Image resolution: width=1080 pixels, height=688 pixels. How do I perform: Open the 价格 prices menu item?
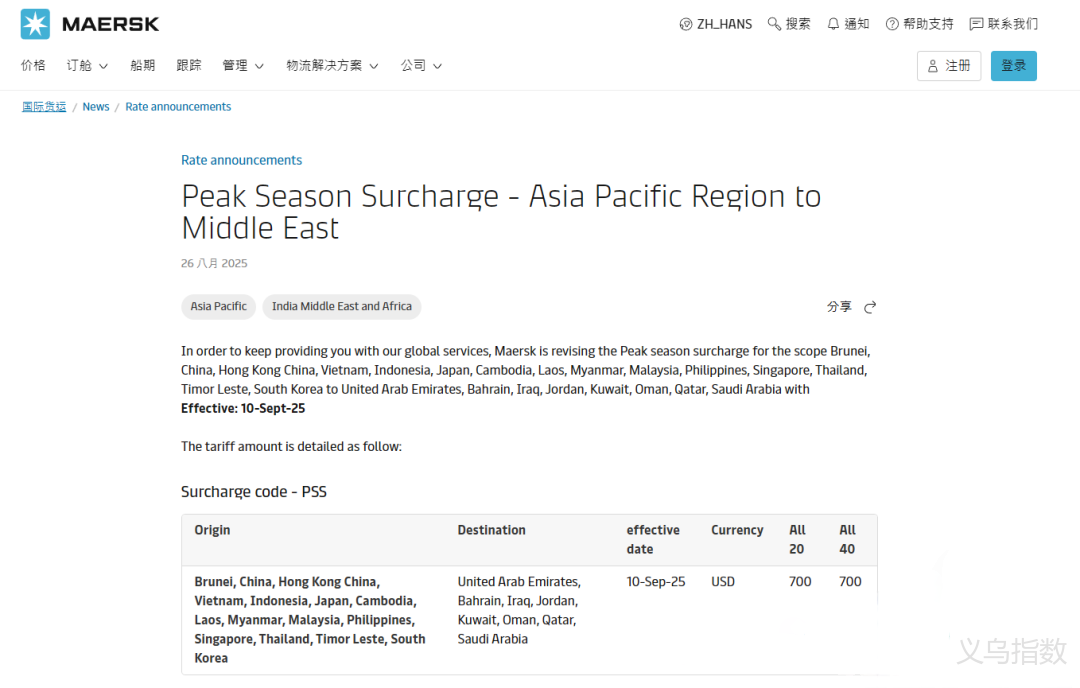point(33,66)
